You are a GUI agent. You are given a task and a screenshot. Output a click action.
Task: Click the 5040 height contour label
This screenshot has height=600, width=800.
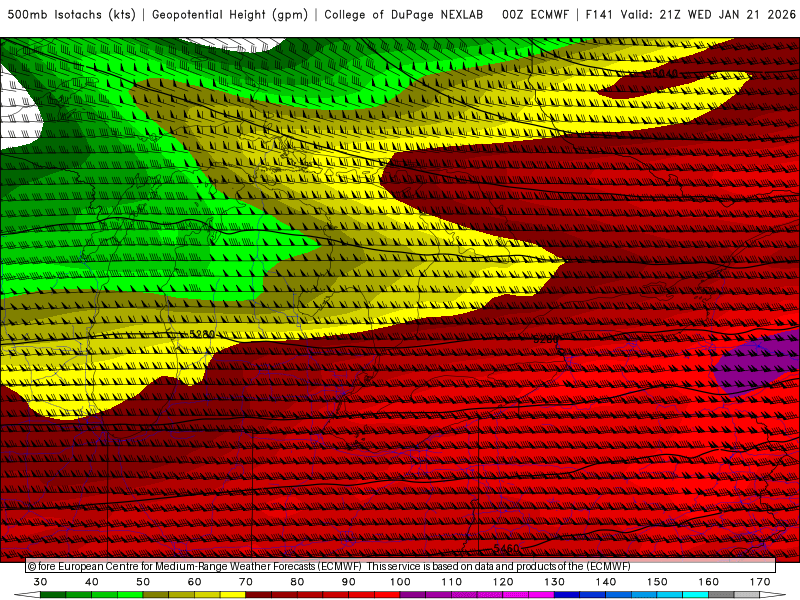click(x=666, y=73)
